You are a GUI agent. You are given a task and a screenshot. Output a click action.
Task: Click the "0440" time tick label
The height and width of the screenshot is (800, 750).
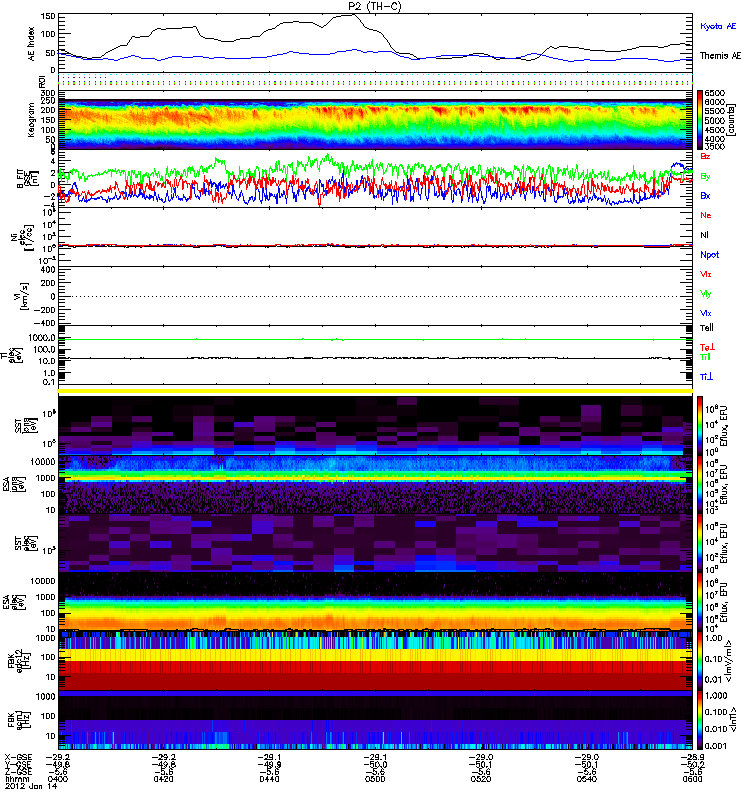(269, 779)
